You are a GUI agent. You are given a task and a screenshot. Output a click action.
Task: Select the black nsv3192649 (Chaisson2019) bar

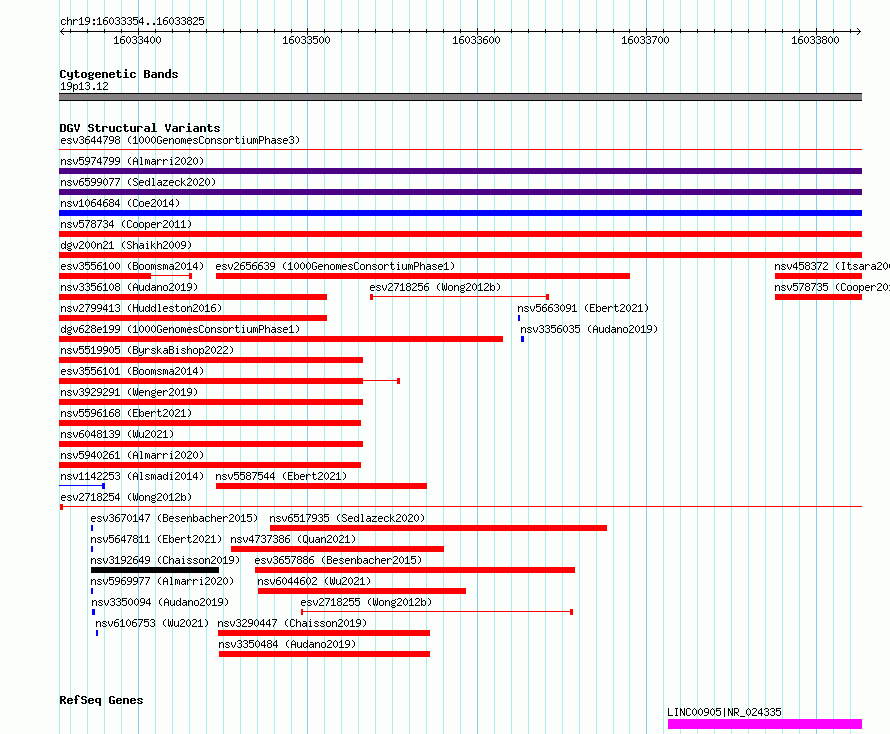tap(155, 570)
